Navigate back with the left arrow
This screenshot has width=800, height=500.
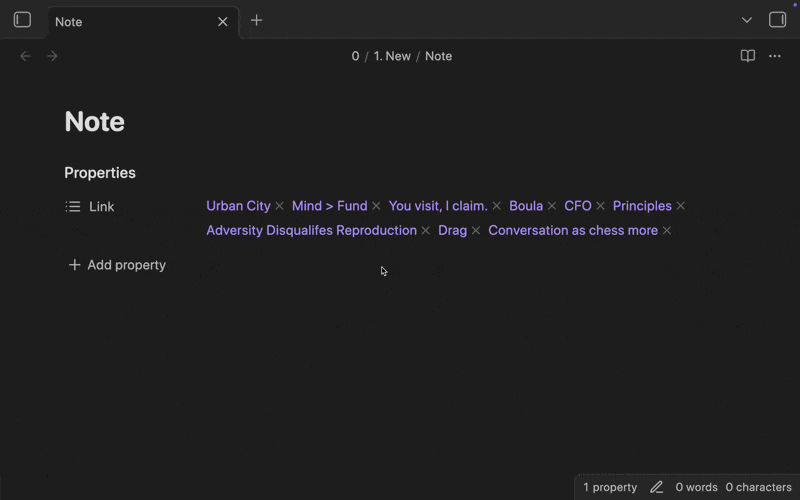26,56
